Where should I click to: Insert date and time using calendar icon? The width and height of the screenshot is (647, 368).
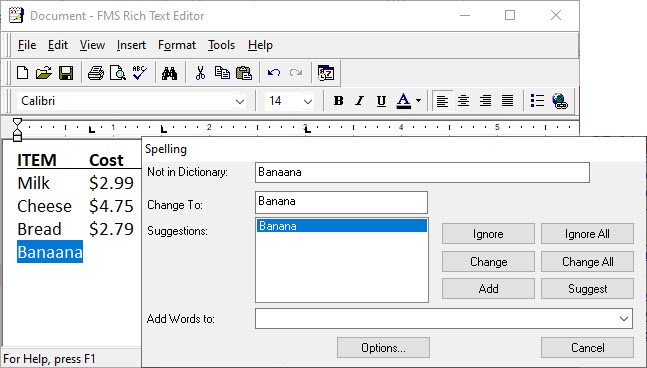click(326, 73)
